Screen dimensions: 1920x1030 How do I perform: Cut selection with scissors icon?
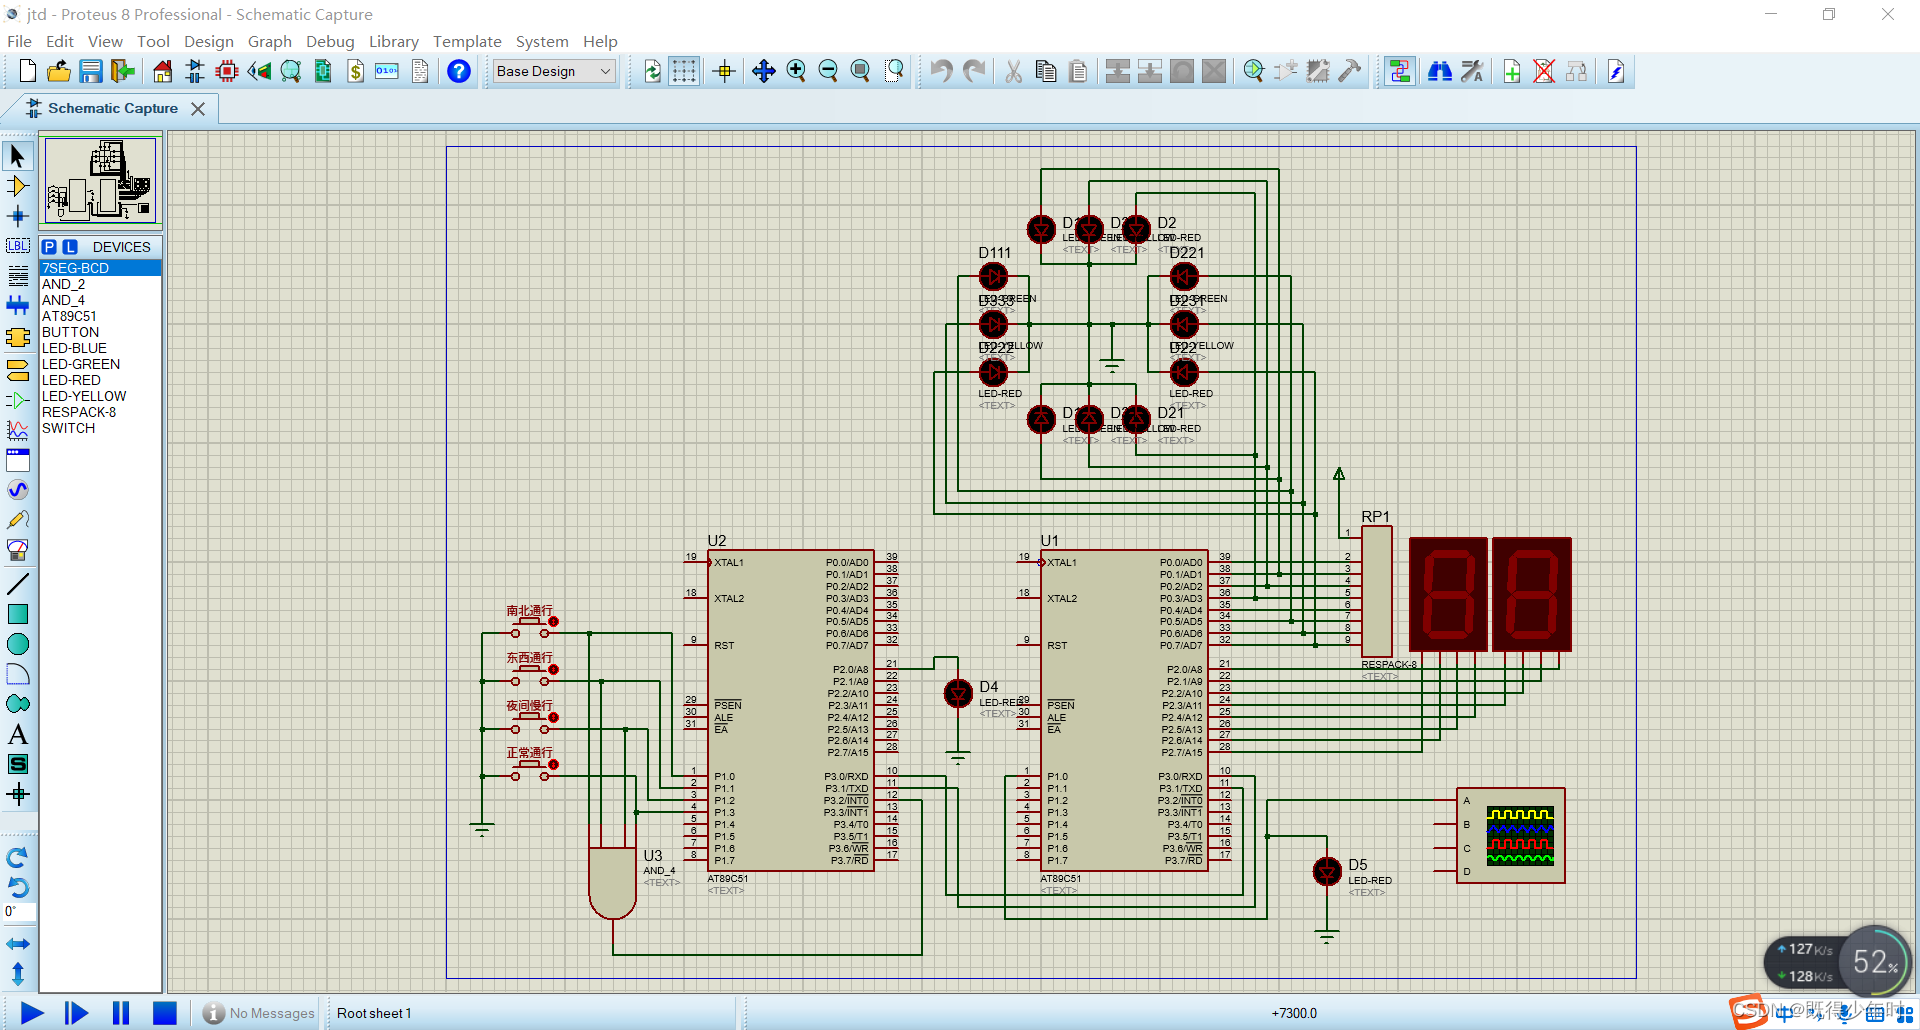(1013, 71)
